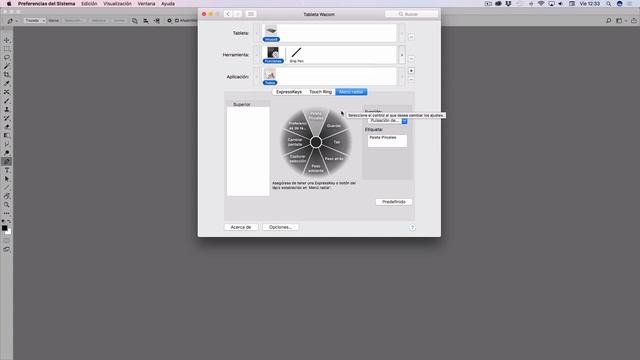Viewport: 640px width, 360px height.
Task: Select Guardar radial menu segment
Action: point(333,126)
